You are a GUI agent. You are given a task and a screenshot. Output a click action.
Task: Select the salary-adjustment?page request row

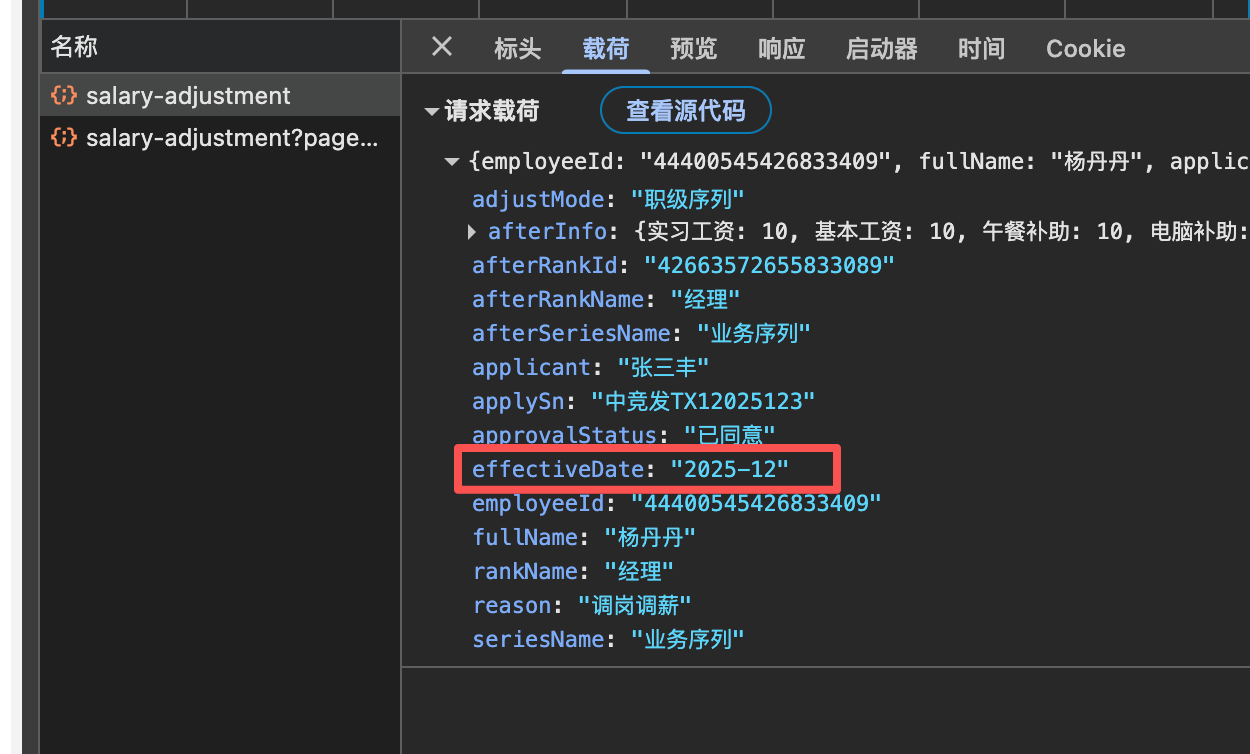tap(232, 138)
